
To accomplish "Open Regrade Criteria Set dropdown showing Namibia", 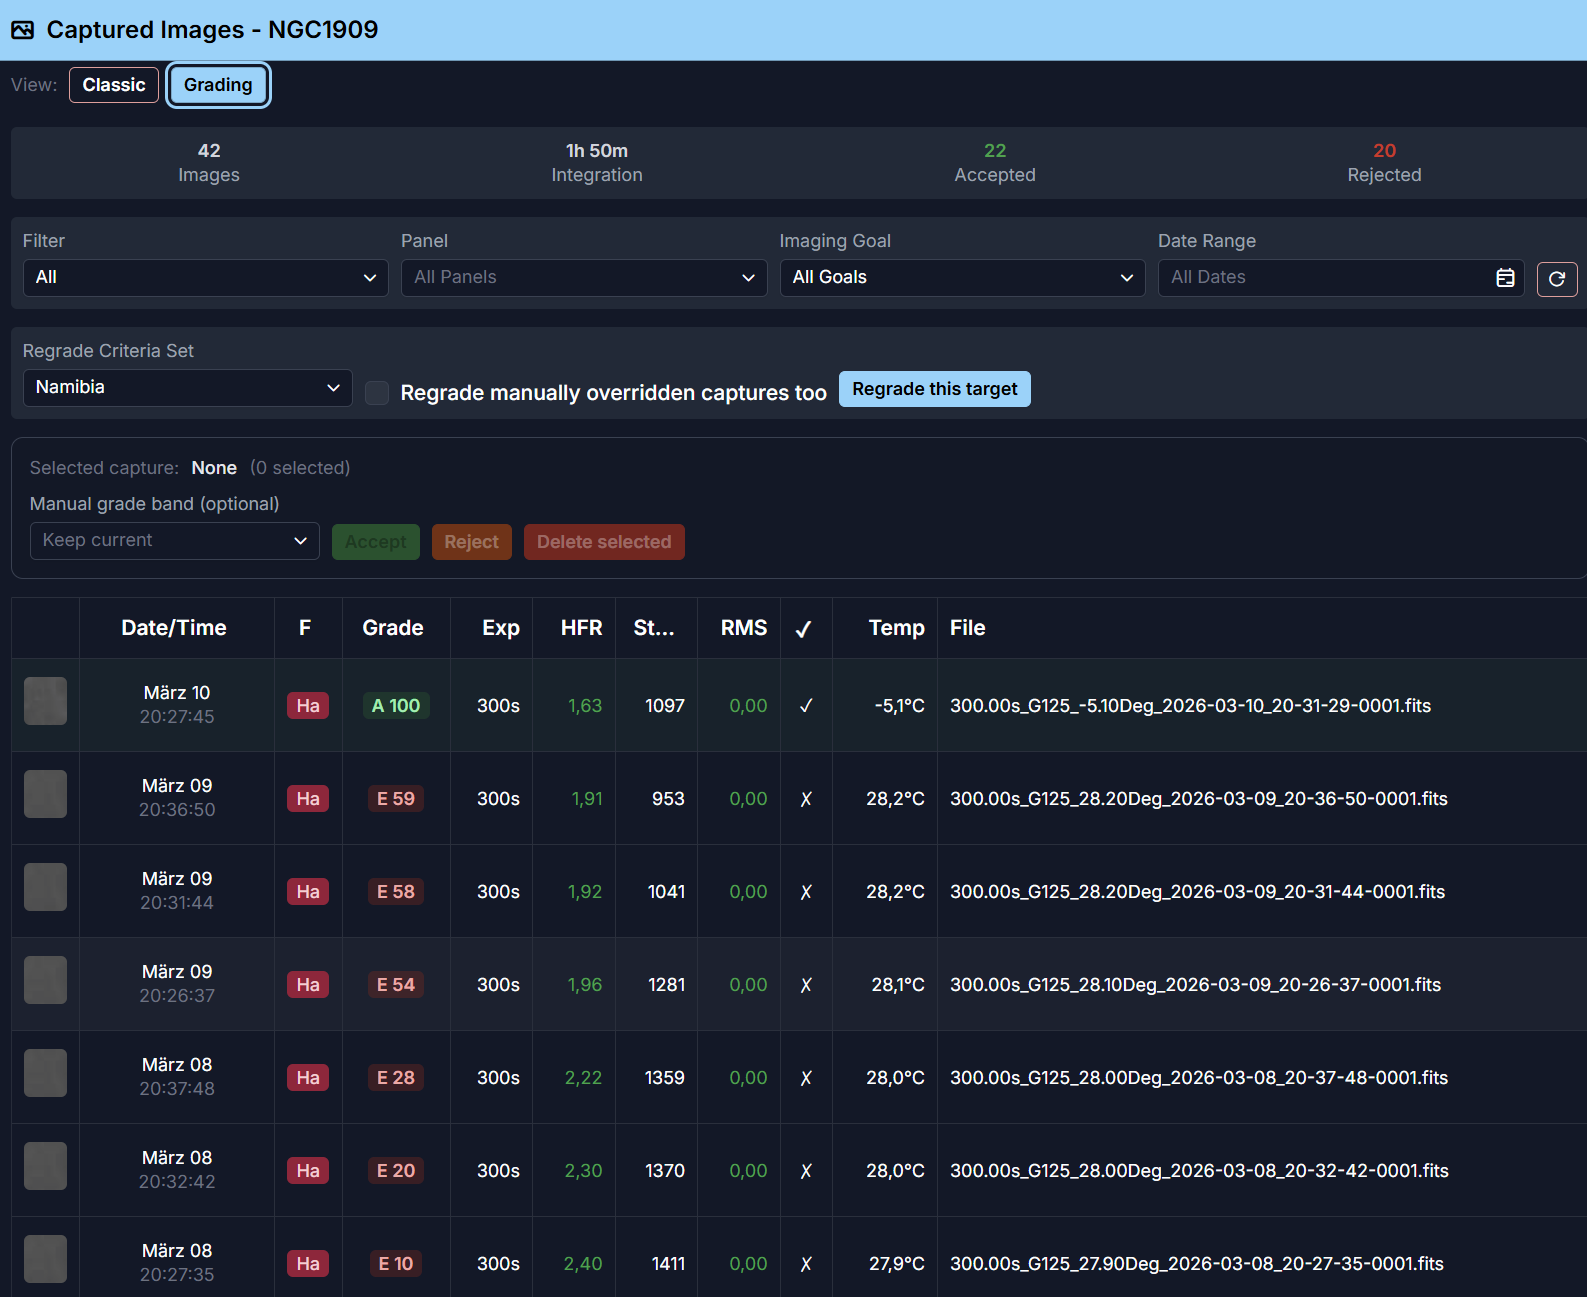I will coord(187,388).
